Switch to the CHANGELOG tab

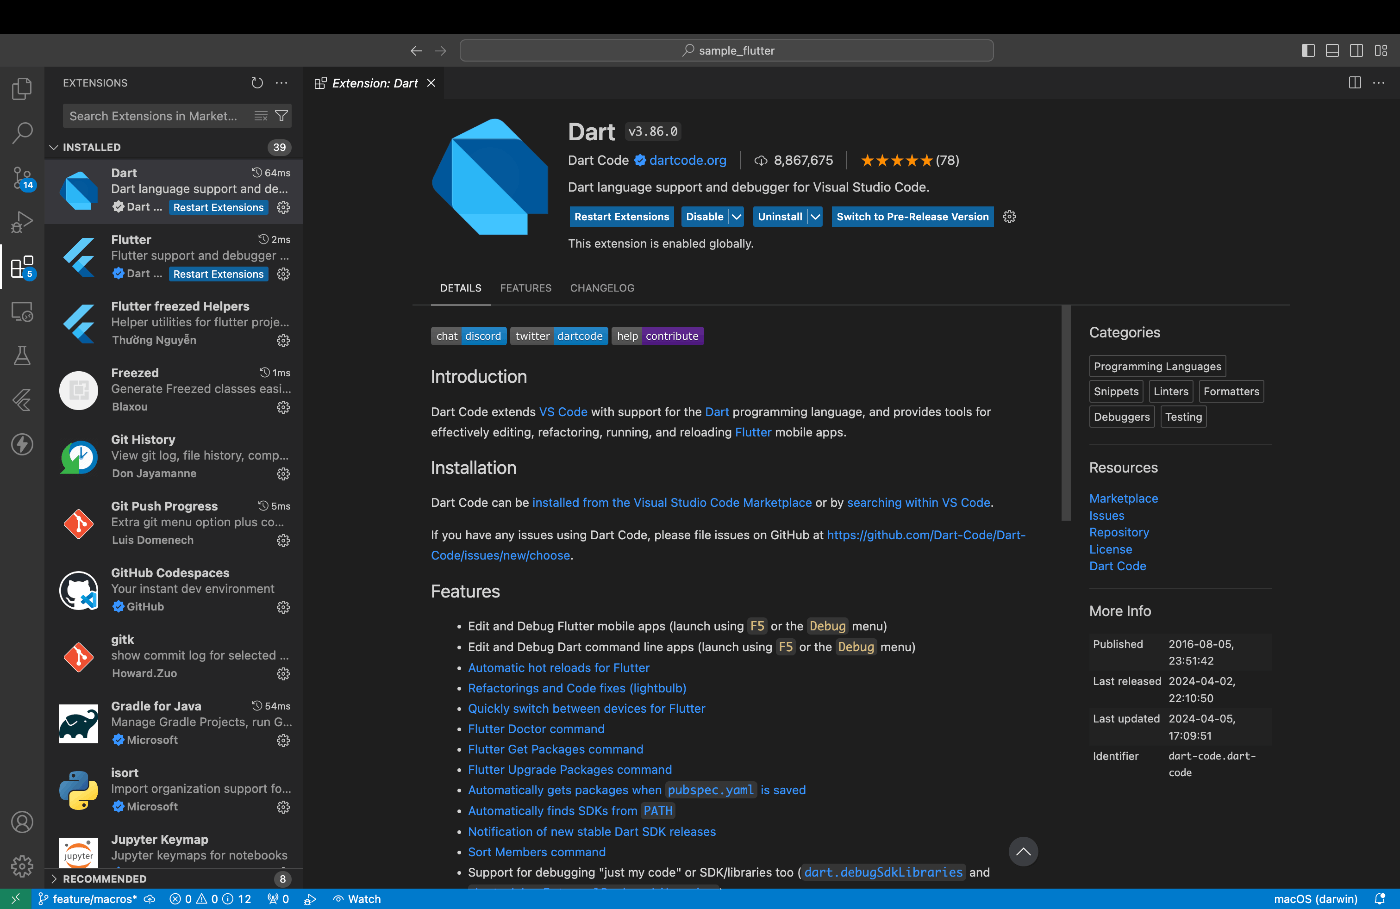(602, 288)
